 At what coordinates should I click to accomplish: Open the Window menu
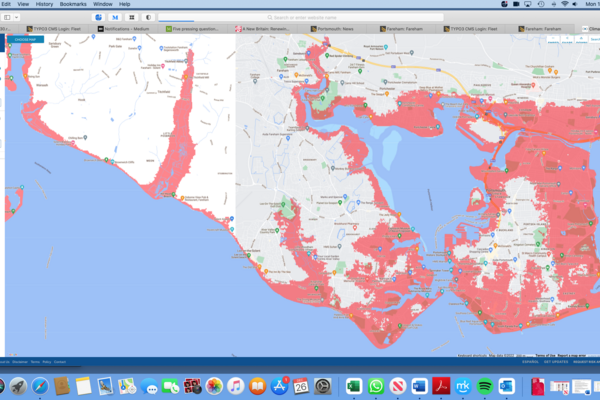click(x=103, y=4)
